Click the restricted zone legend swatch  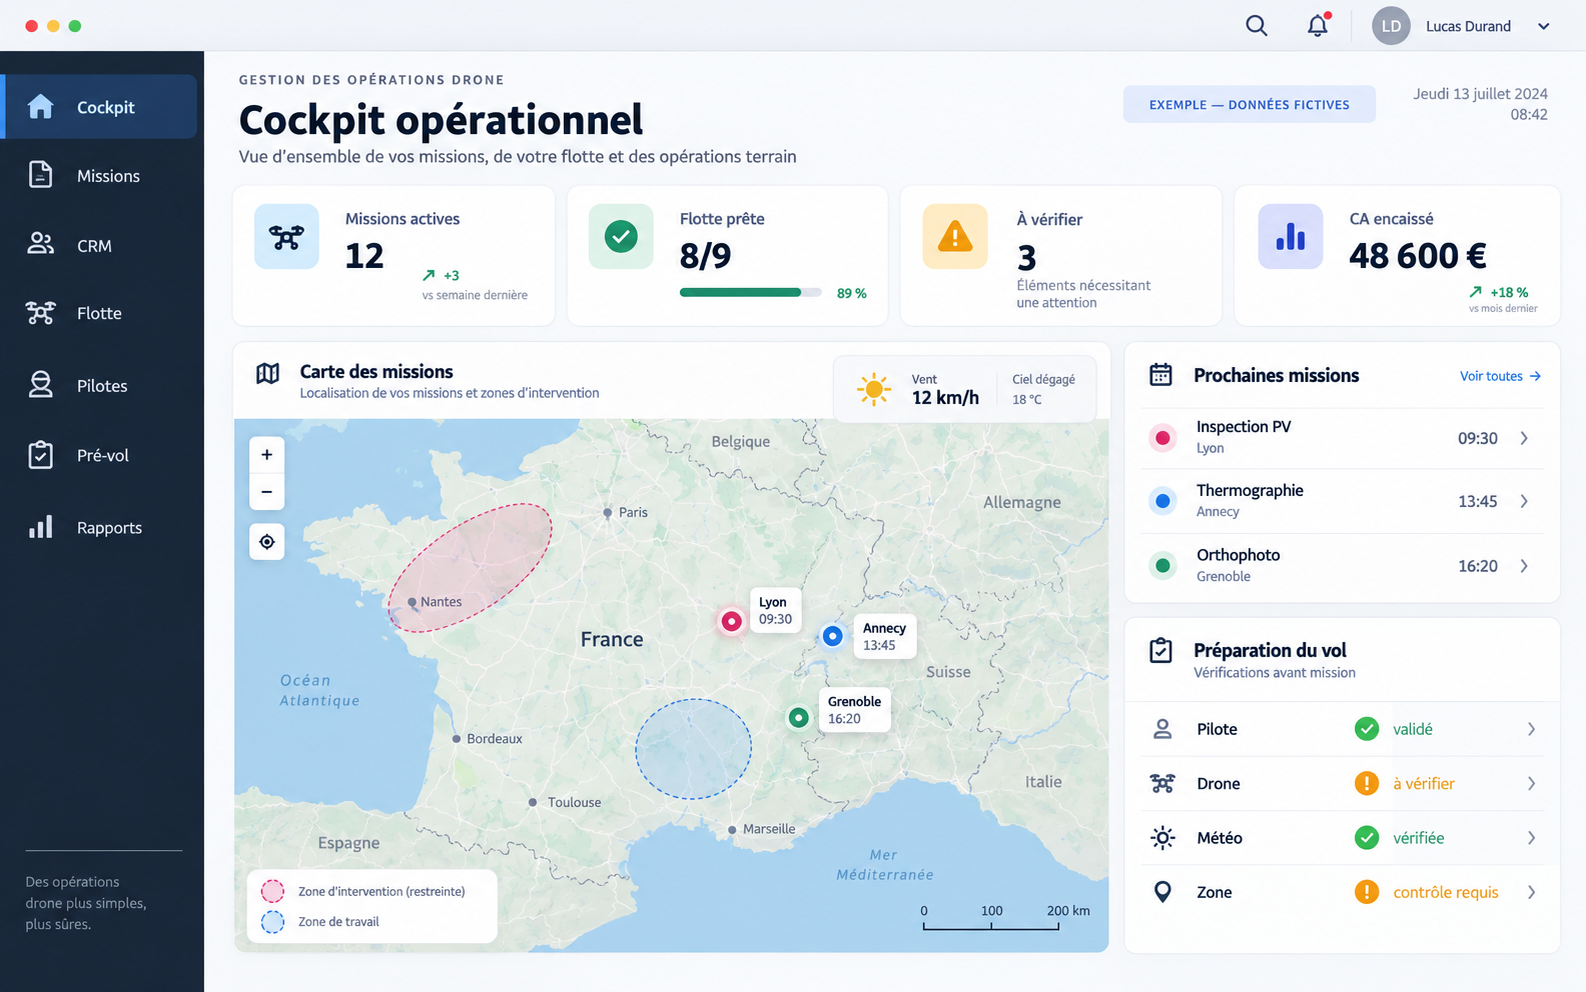click(272, 891)
